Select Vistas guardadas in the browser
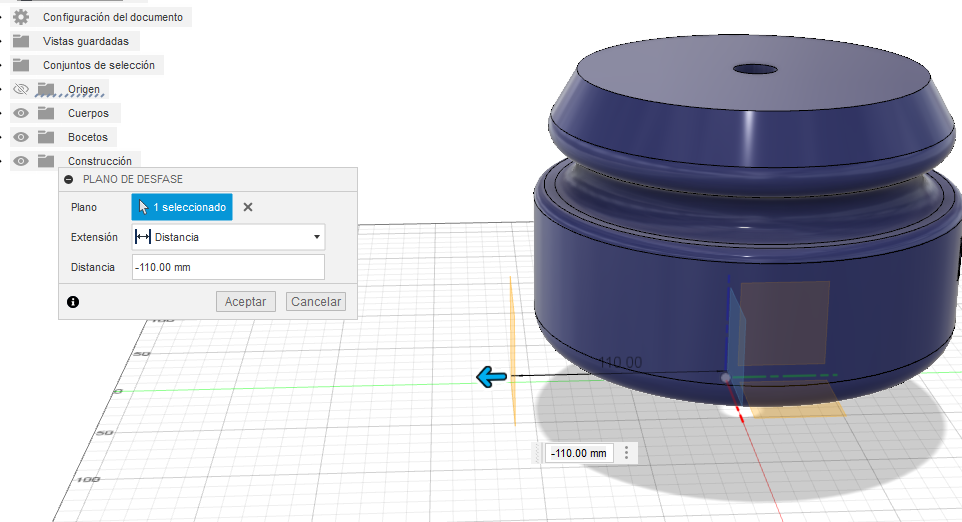The height and width of the screenshot is (522, 962). click(86, 41)
